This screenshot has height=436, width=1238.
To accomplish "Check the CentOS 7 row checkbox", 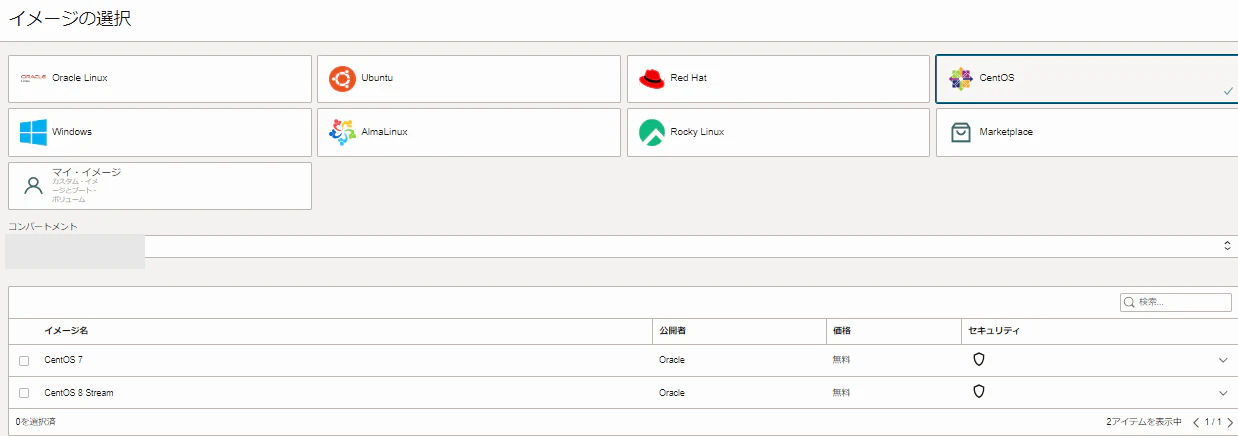I will [x=24, y=361].
